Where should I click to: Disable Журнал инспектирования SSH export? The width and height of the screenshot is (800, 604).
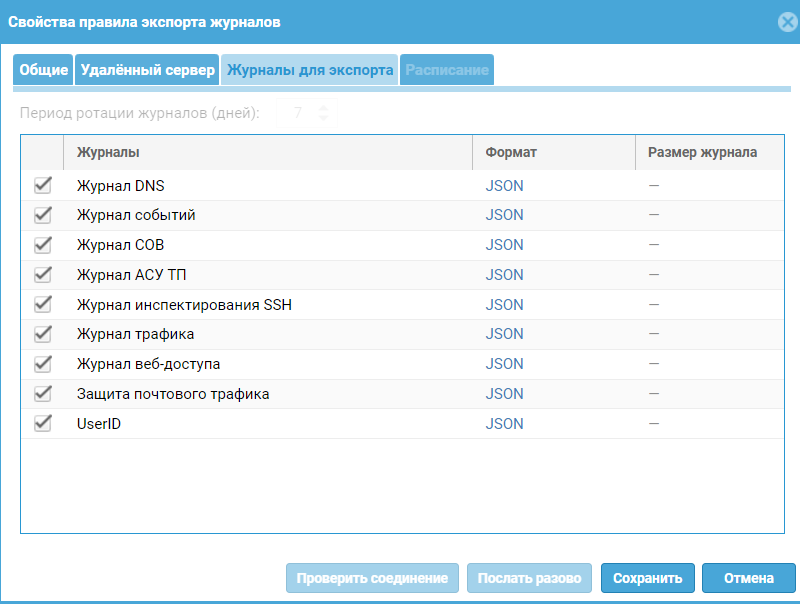(42, 304)
